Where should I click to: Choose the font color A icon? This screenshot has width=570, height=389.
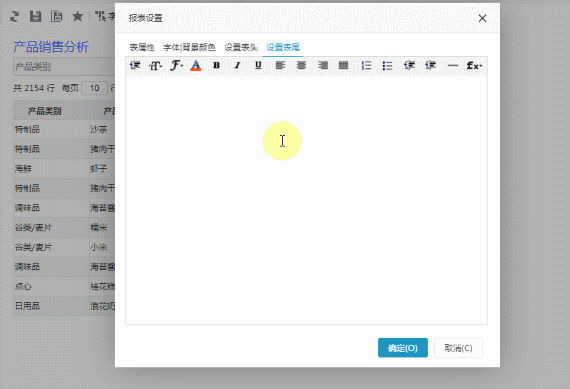click(196, 65)
